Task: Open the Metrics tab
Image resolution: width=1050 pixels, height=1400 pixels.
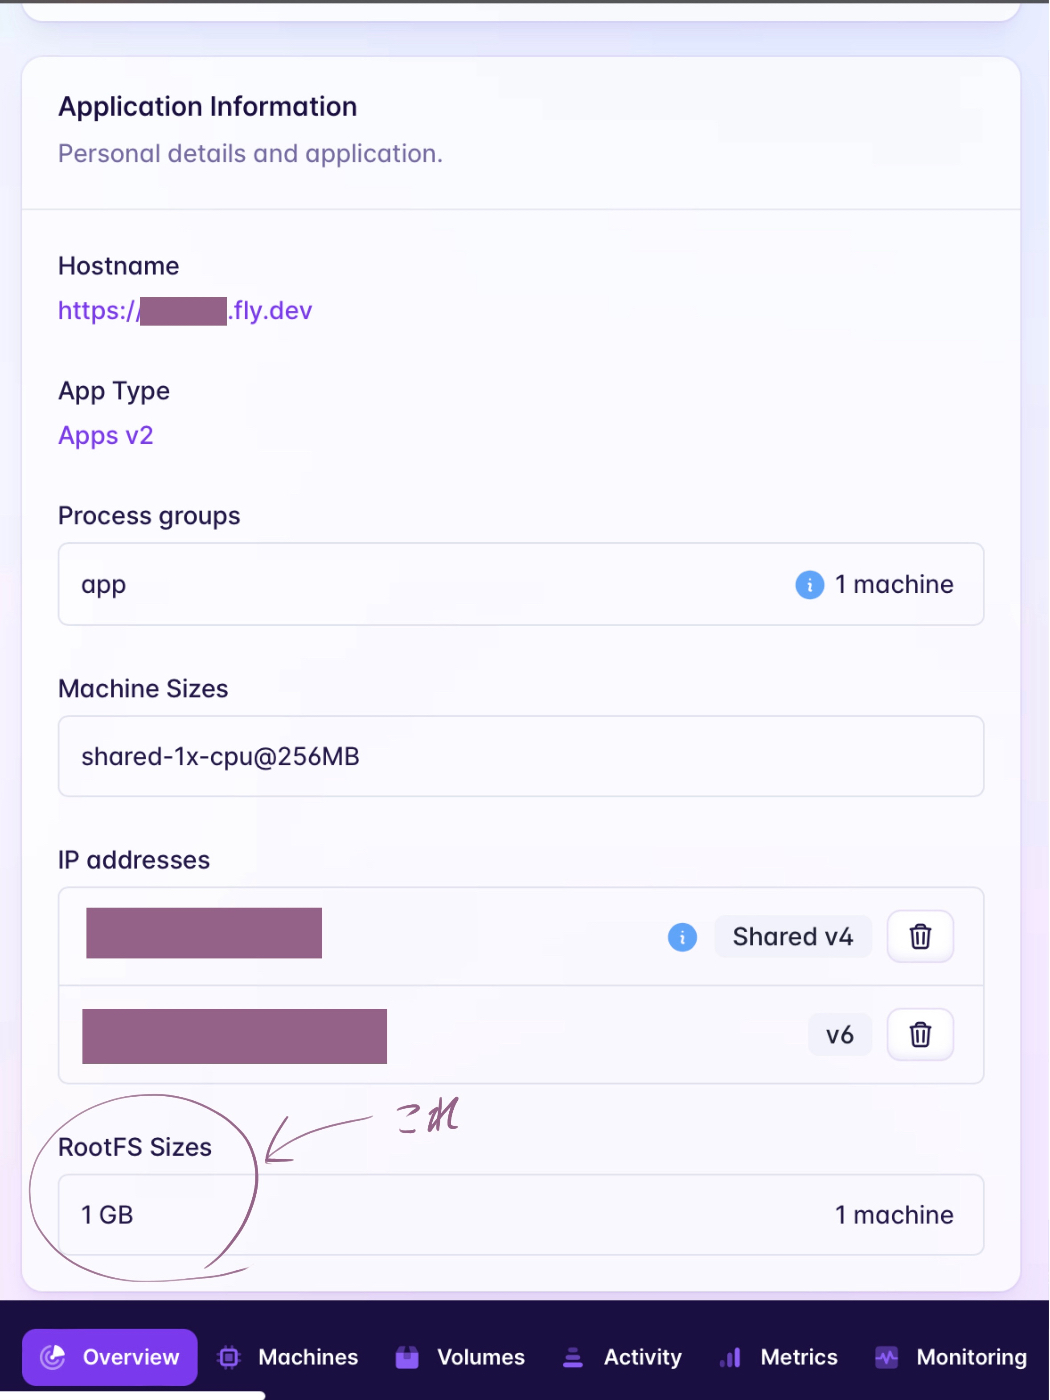Action: point(798,1357)
